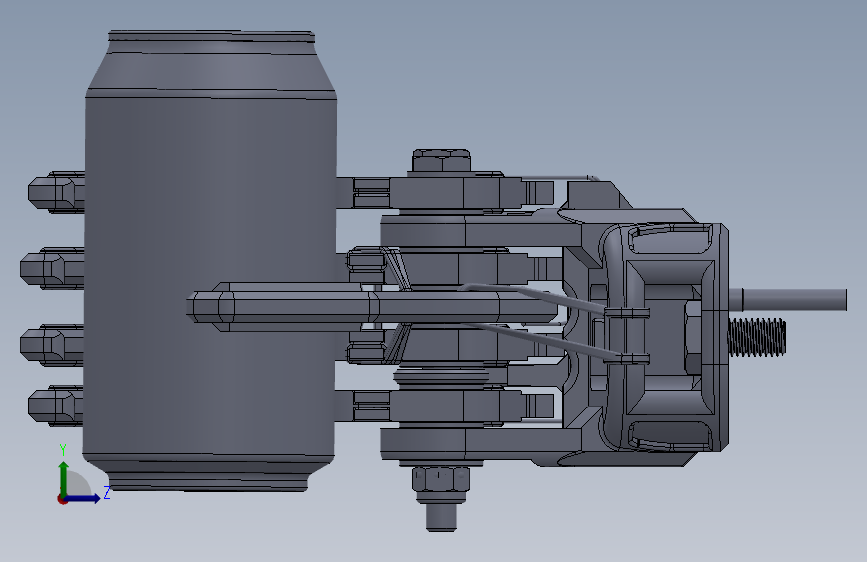Select the threaded rod at the right end

(x=756, y=337)
